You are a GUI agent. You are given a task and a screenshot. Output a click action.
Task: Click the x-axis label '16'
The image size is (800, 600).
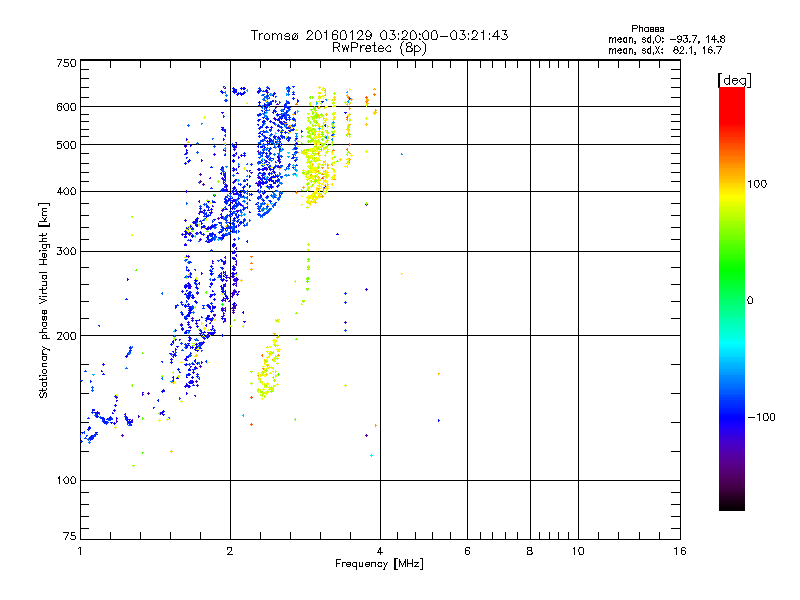pyautogui.click(x=680, y=551)
